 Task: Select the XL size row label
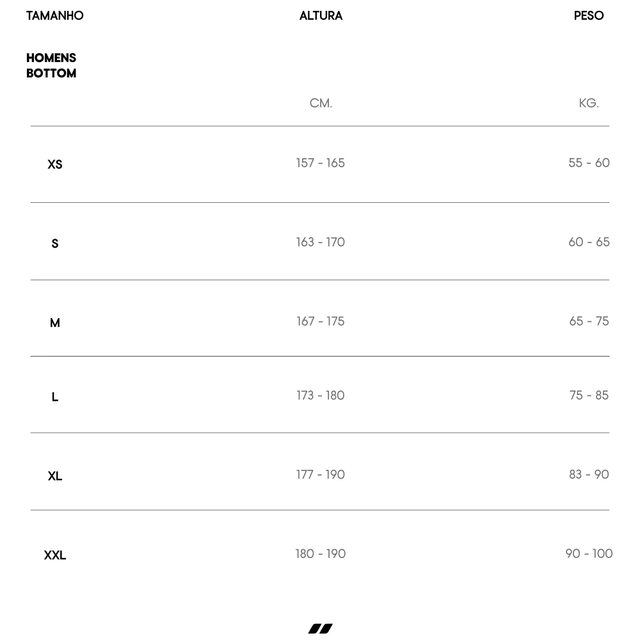coord(55,476)
